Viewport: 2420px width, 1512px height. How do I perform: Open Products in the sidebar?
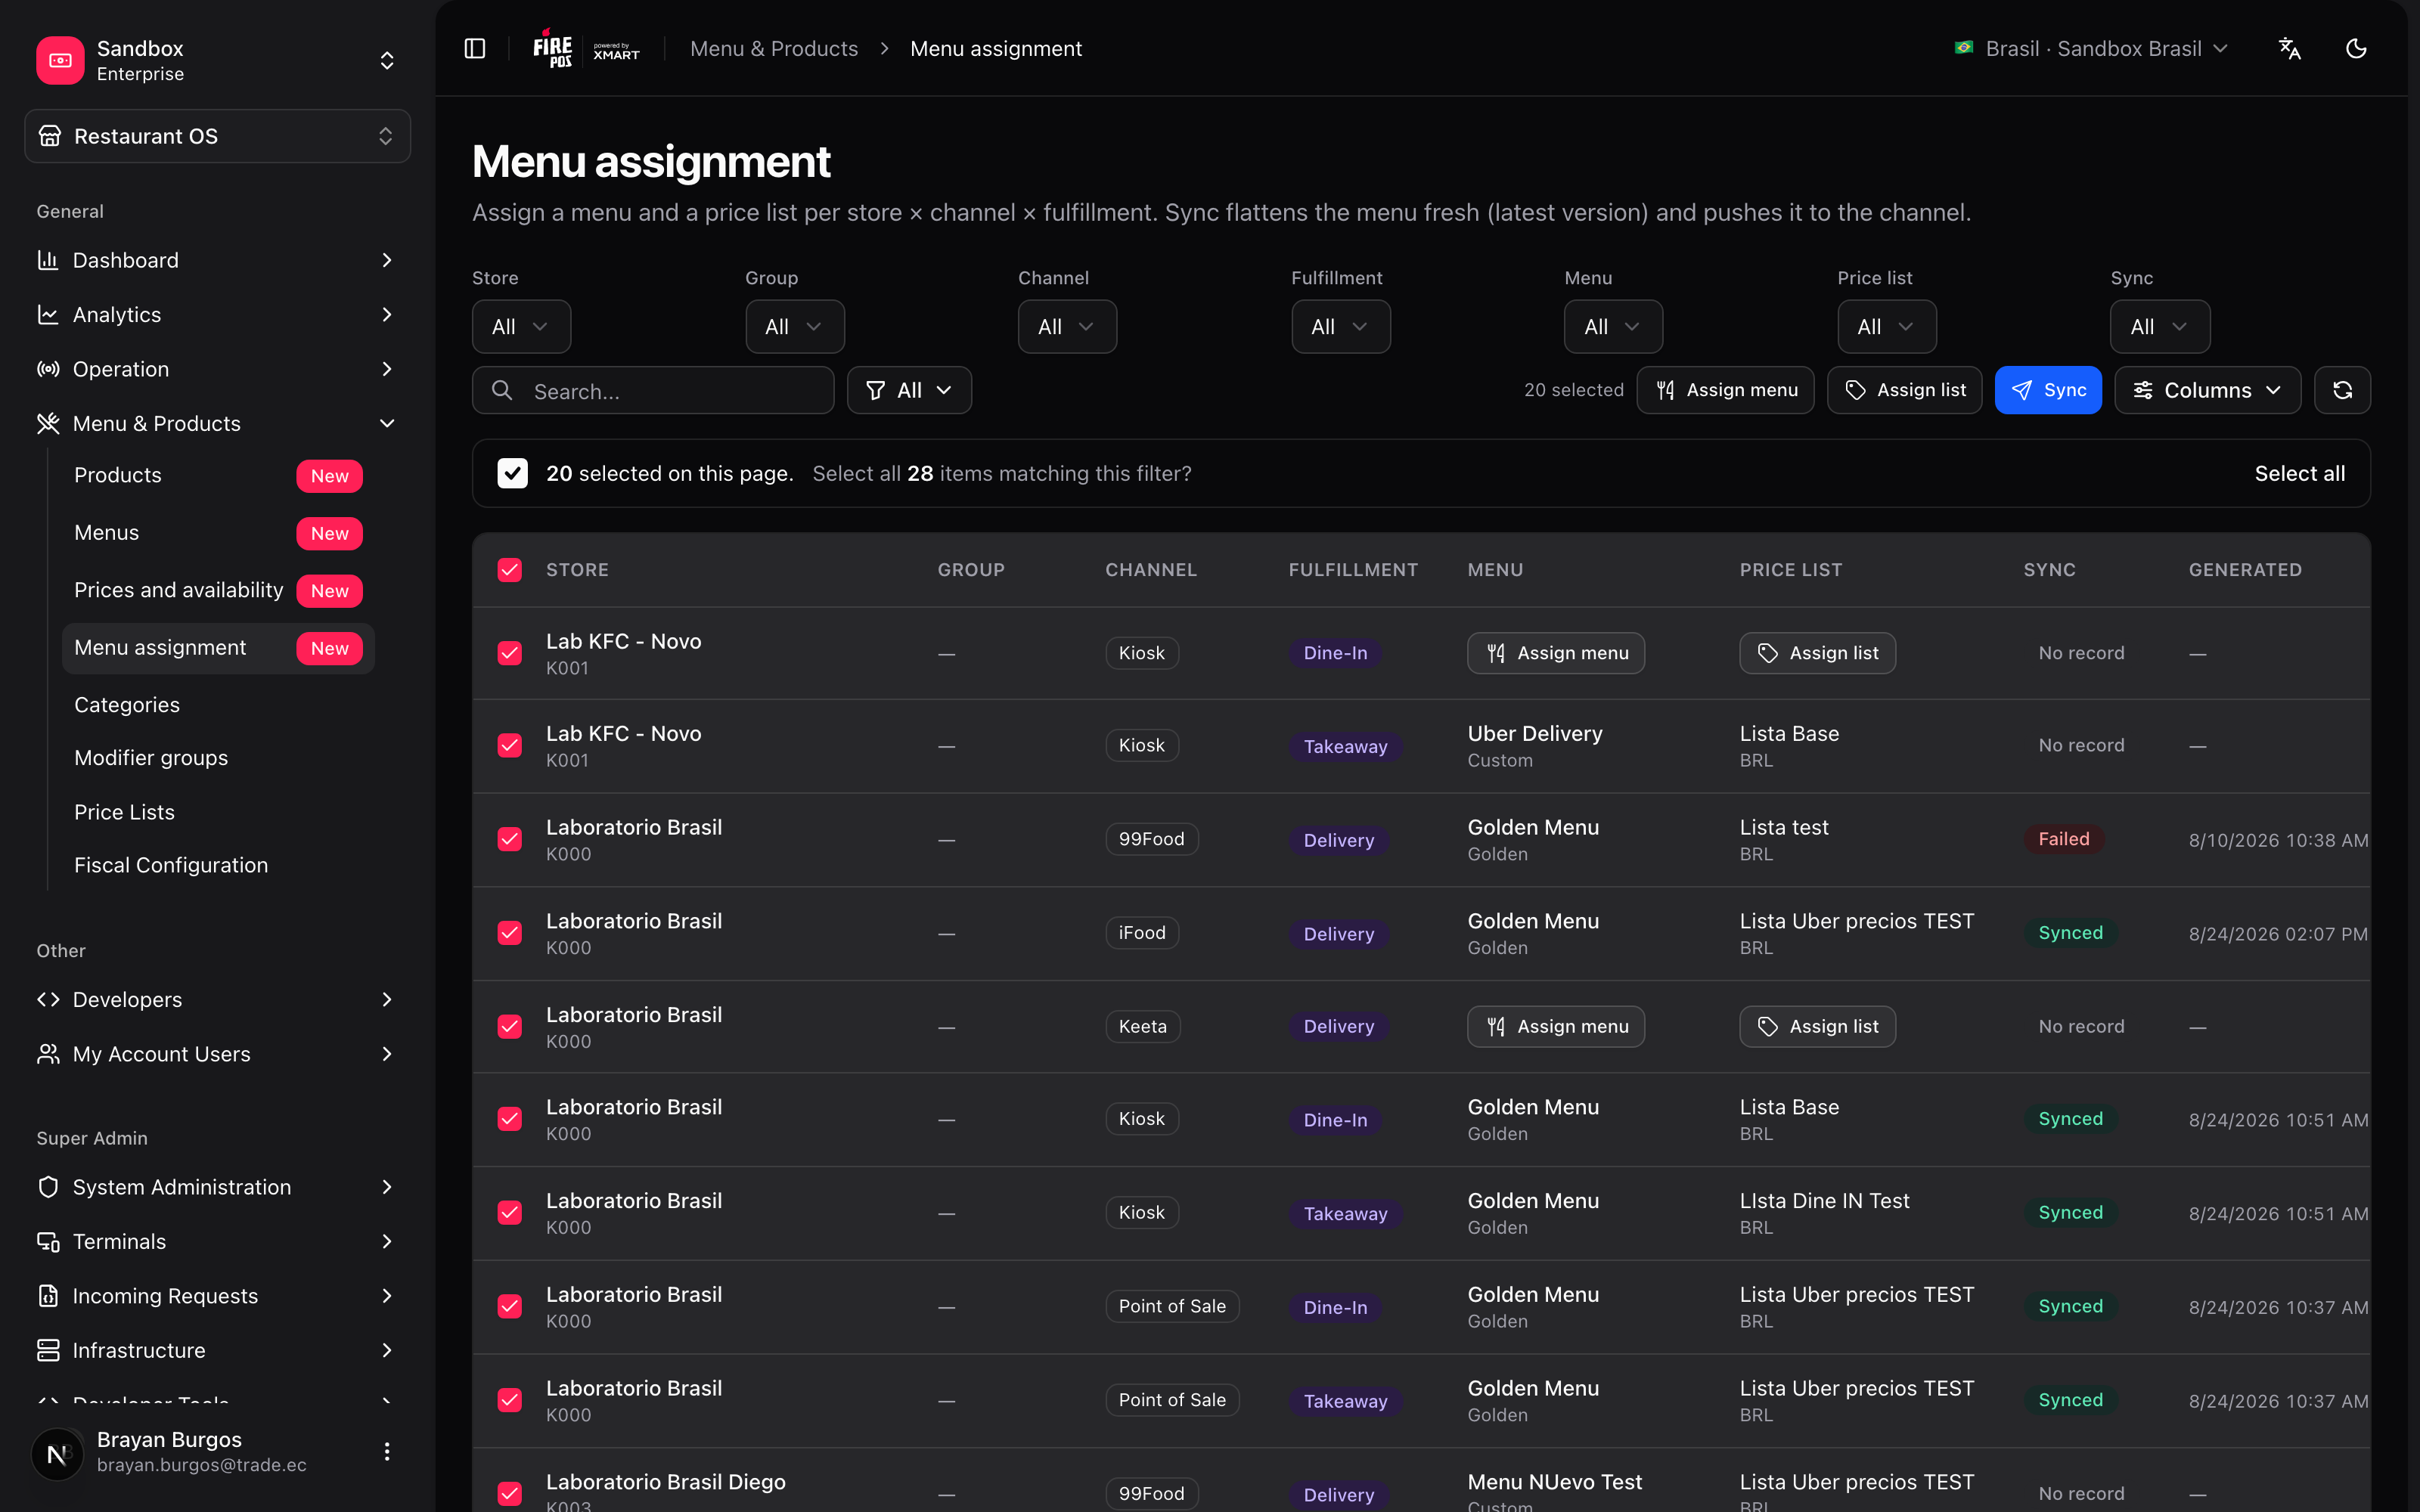(218, 476)
